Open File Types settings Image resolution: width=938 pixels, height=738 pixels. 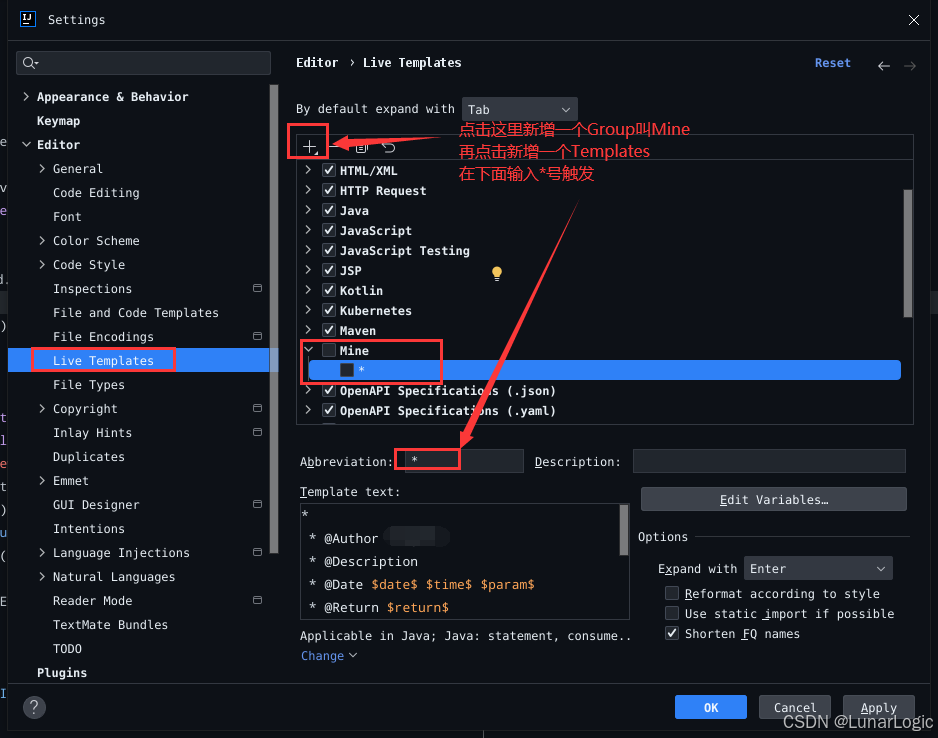(89, 385)
